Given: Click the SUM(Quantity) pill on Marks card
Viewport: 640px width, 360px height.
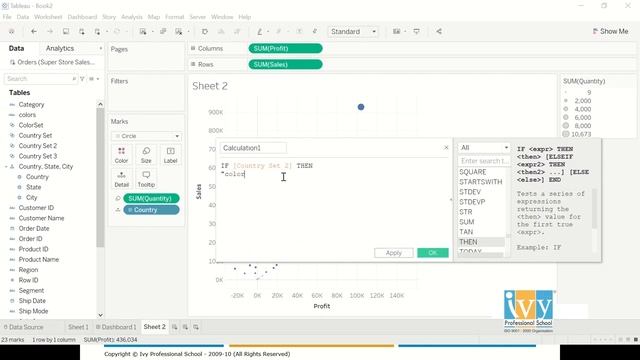Looking at the screenshot, I should (151, 198).
